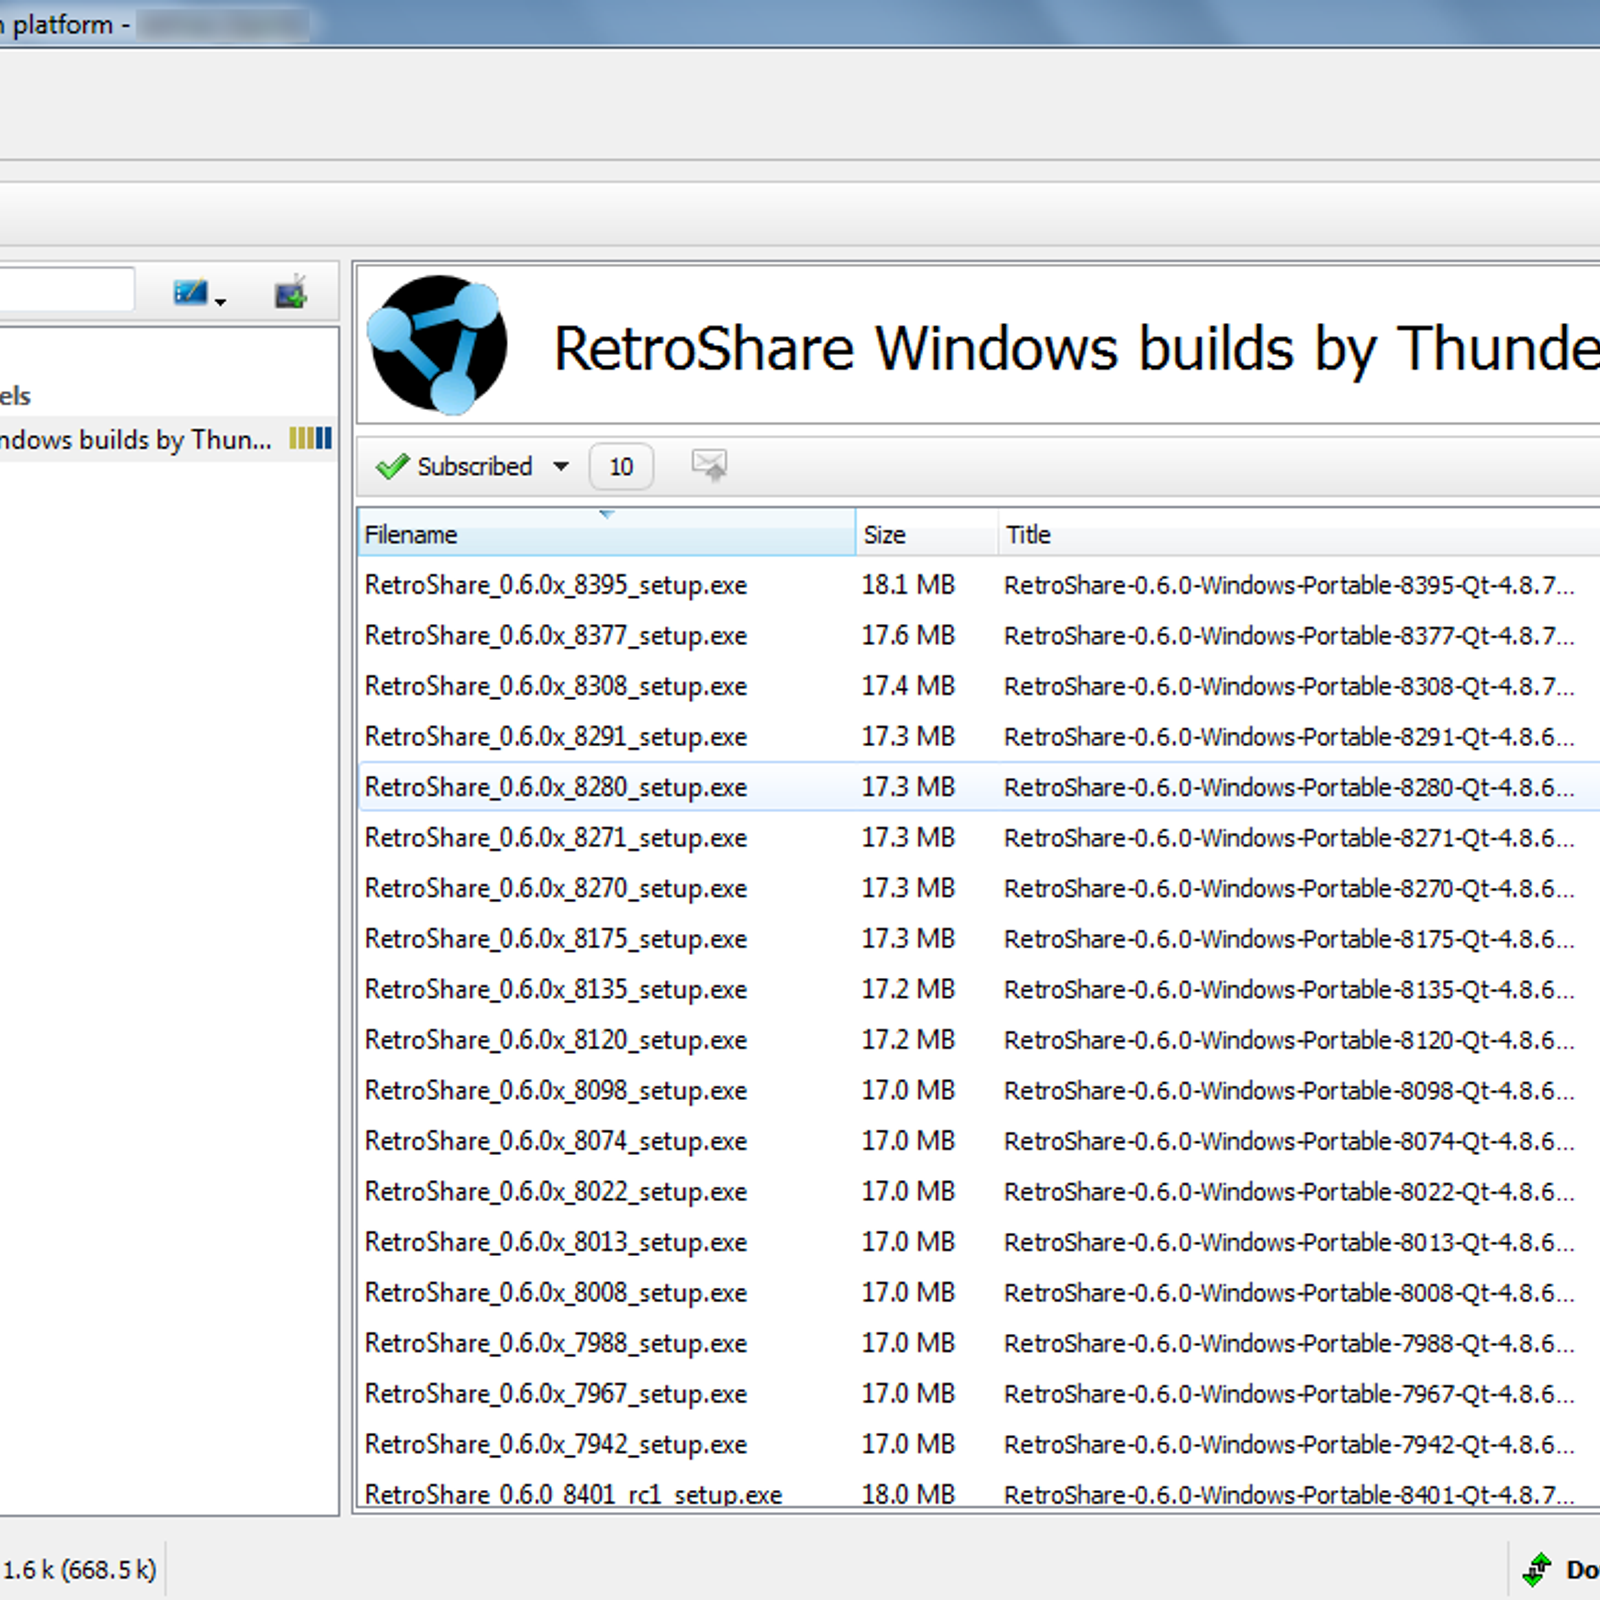The width and height of the screenshot is (1600, 1600).
Task: Select RetroShare_0.6.0x_8270_setup.exe file
Action: point(556,889)
